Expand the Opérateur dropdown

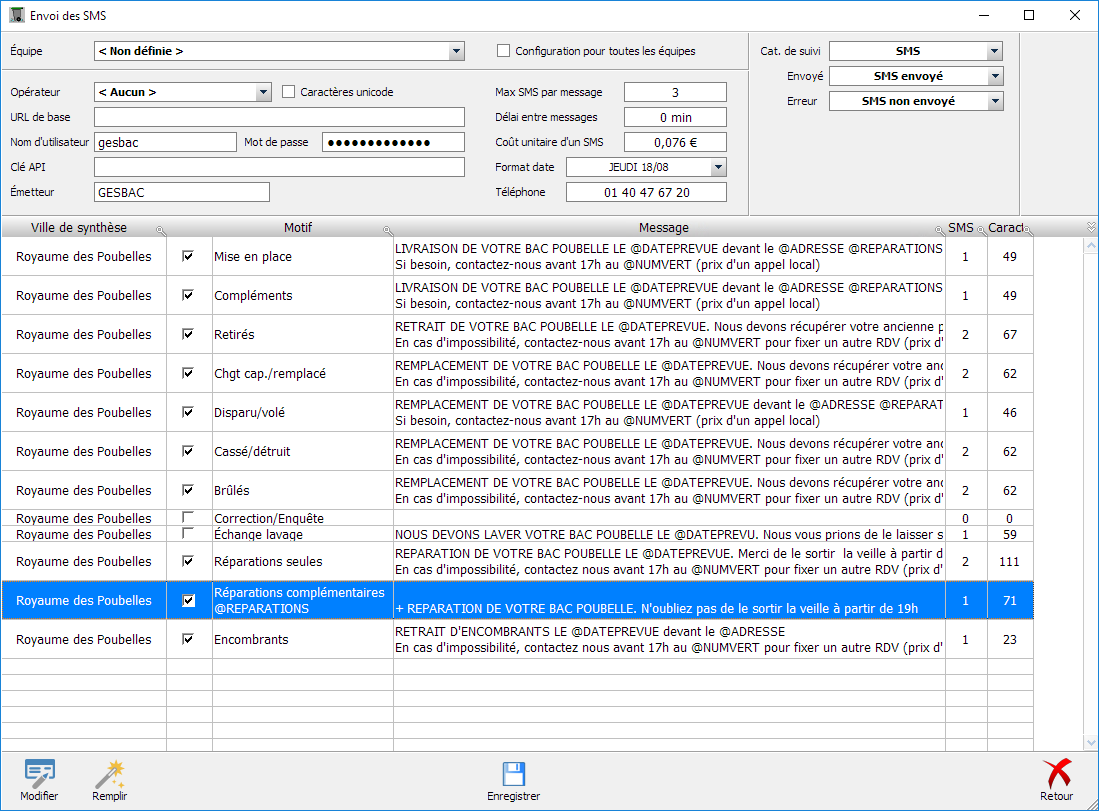tap(264, 92)
